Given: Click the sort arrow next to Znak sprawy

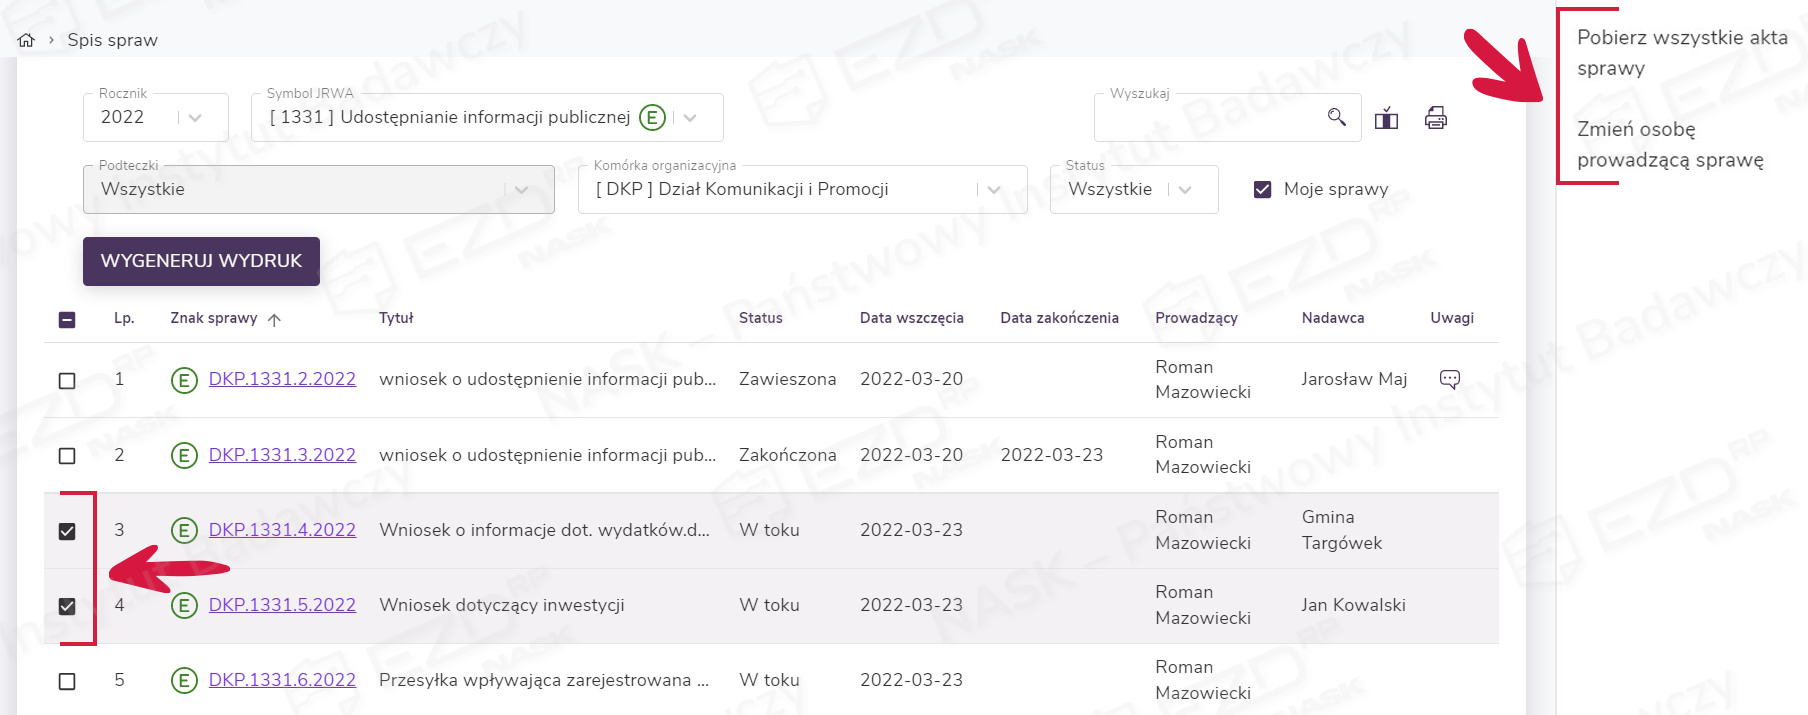Looking at the screenshot, I should tap(274, 319).
